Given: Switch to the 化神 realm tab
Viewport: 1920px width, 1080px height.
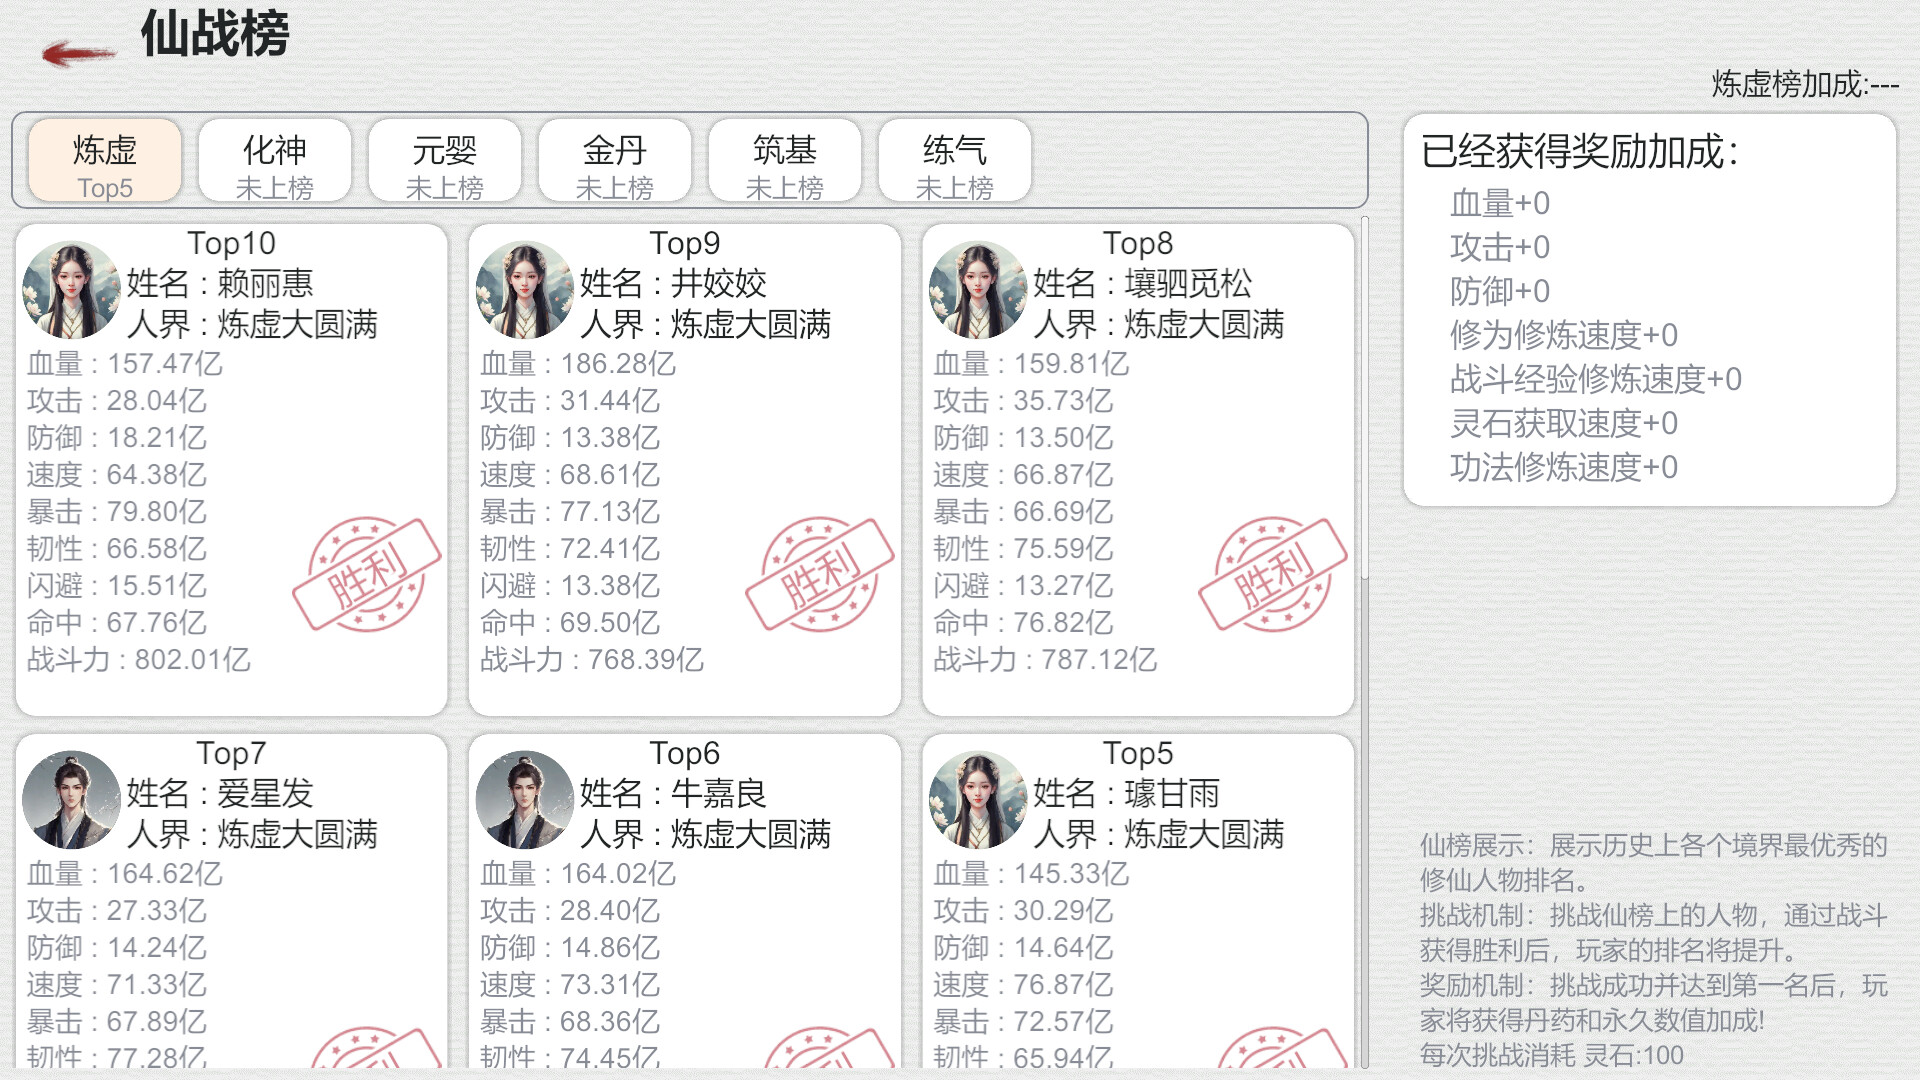Looking at the screenshot, I should coord(274,160).
